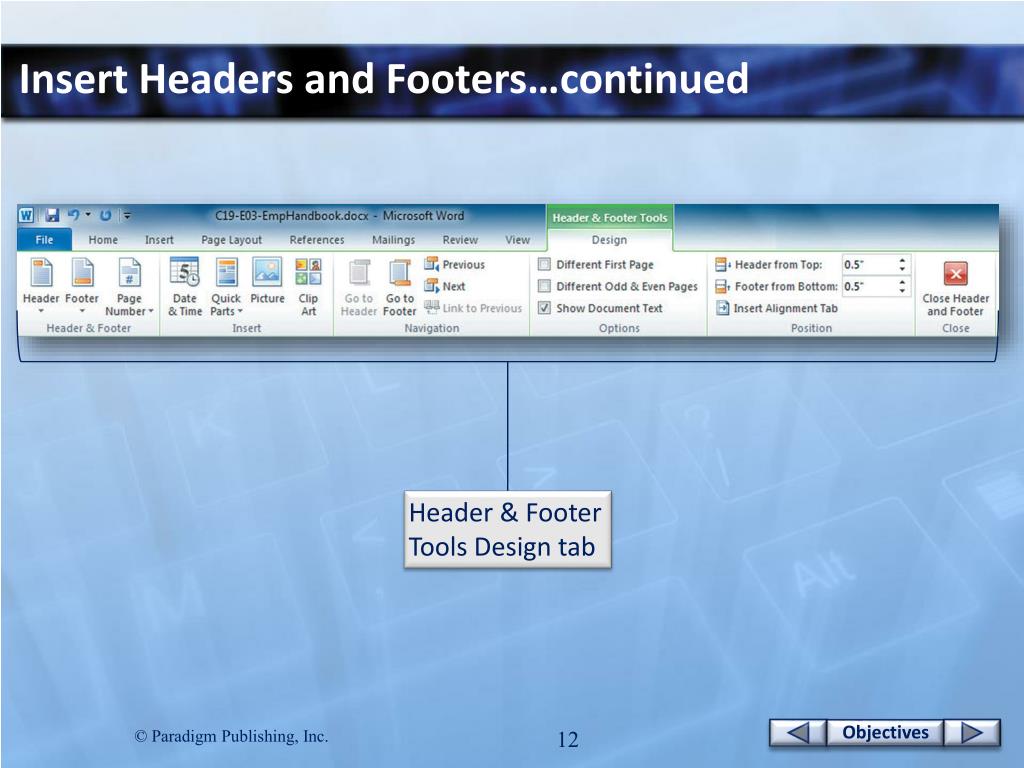Click the Options group label

(619, 328)
